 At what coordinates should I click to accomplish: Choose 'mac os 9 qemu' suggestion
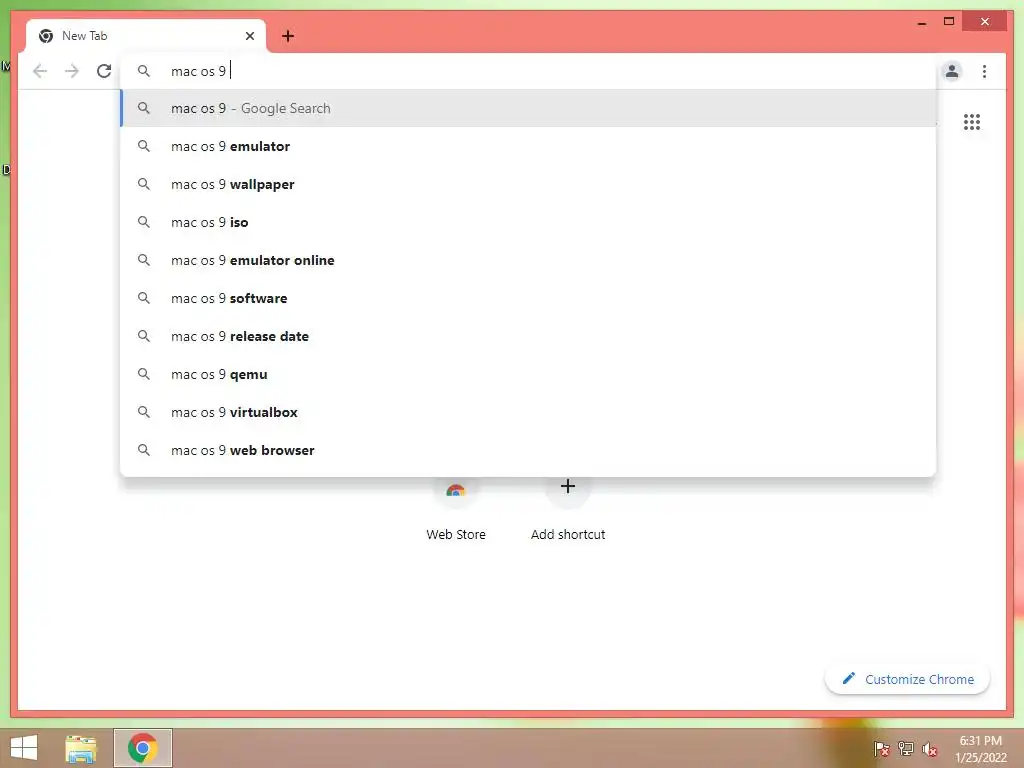(528, 374)
